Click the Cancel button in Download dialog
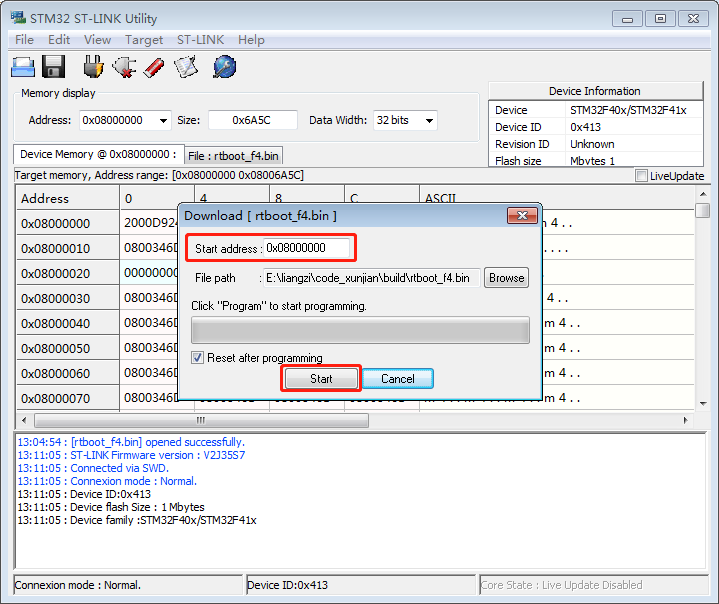 pos(398,379)
